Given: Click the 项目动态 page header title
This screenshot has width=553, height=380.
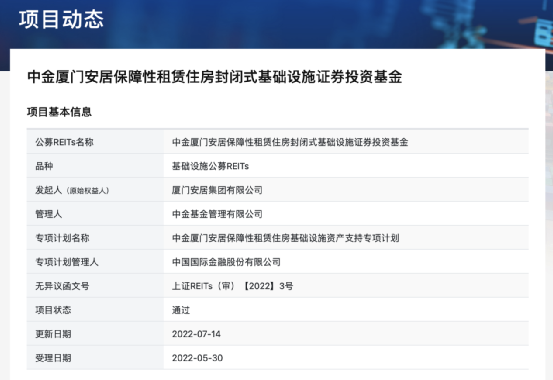Looking at the screenshot, I should point(61,19).
